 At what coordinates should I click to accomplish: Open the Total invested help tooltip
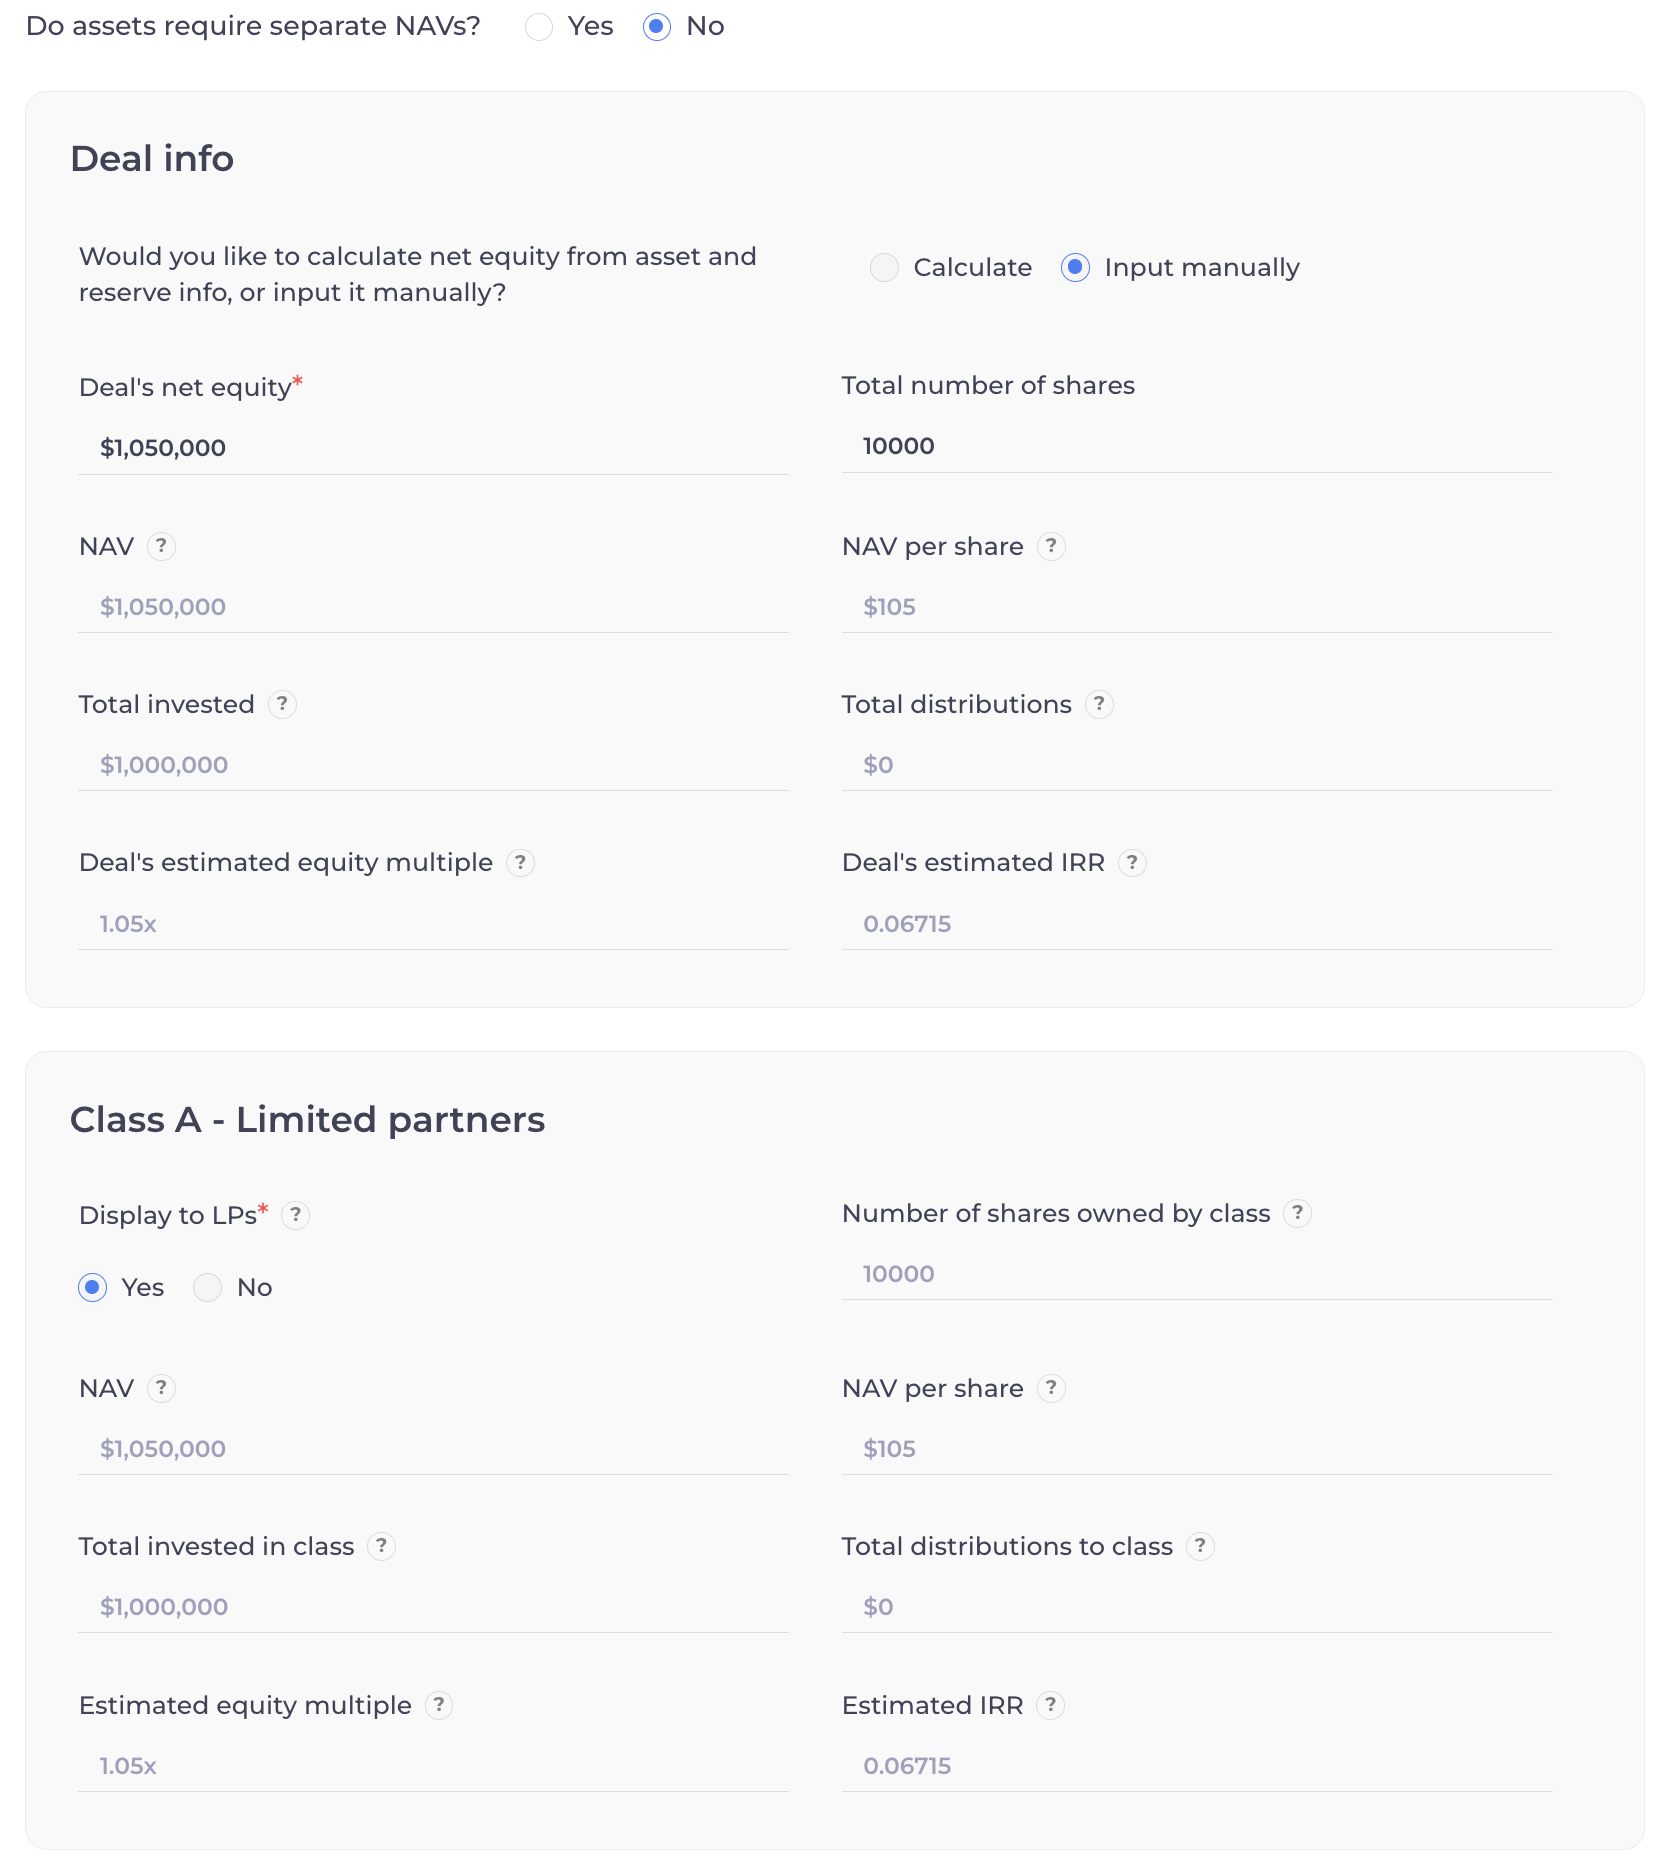(282, 705)
